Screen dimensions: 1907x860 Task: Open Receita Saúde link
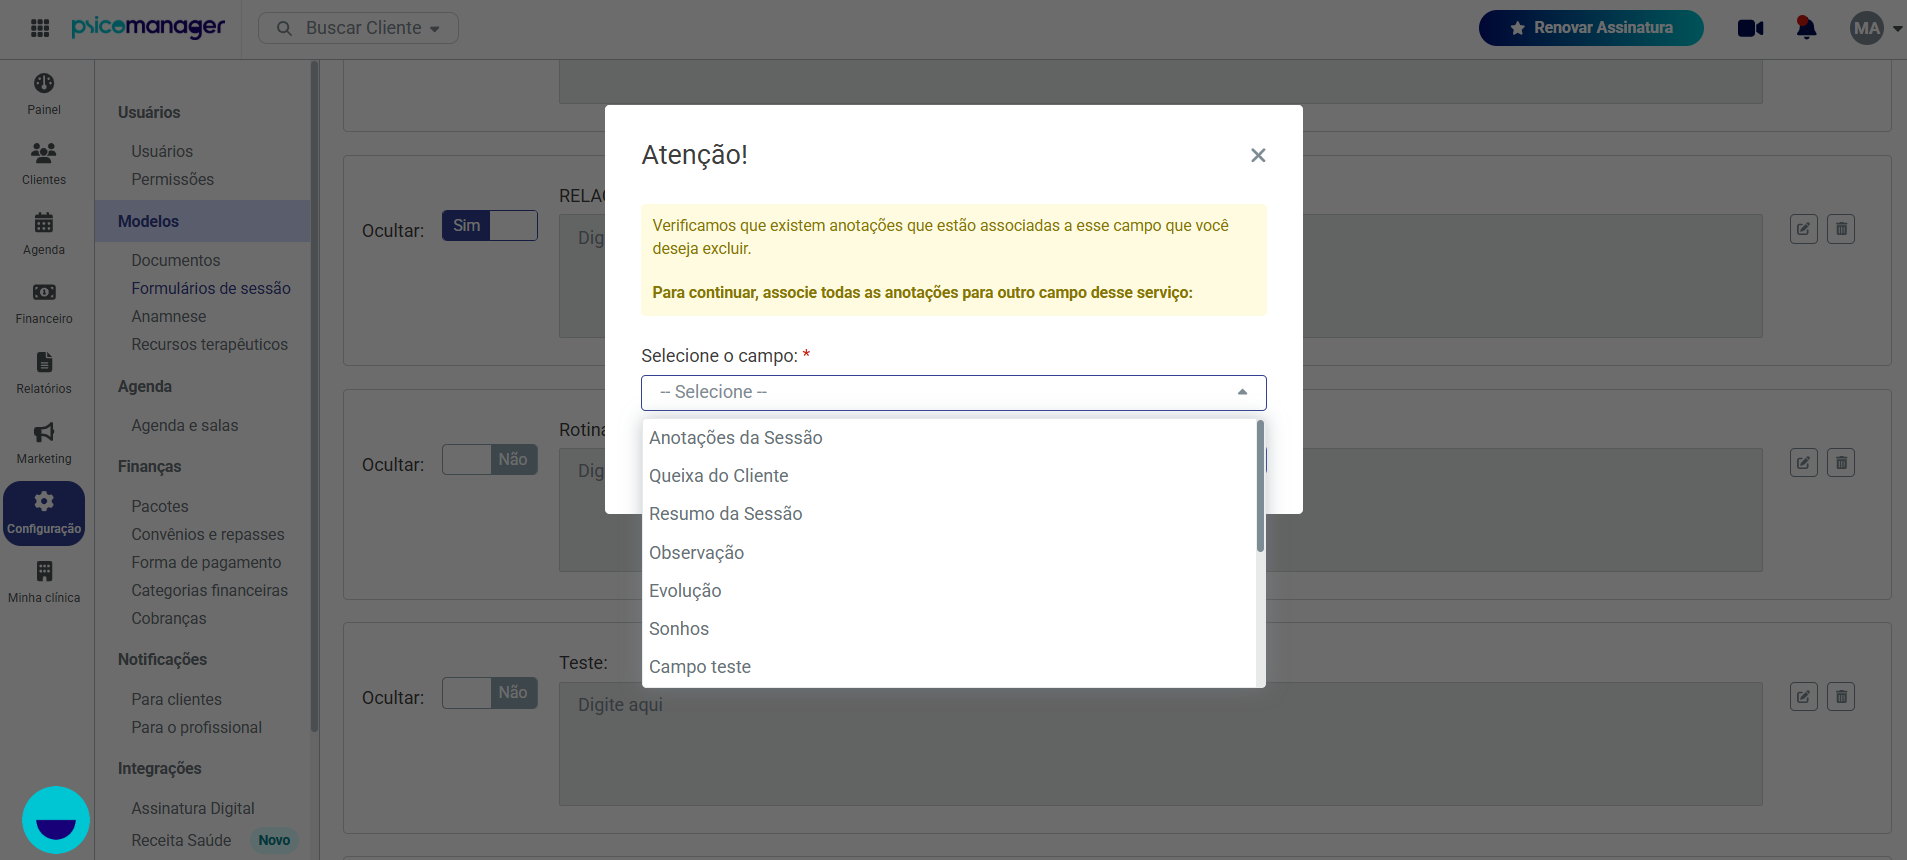click(x=181, y=840)
